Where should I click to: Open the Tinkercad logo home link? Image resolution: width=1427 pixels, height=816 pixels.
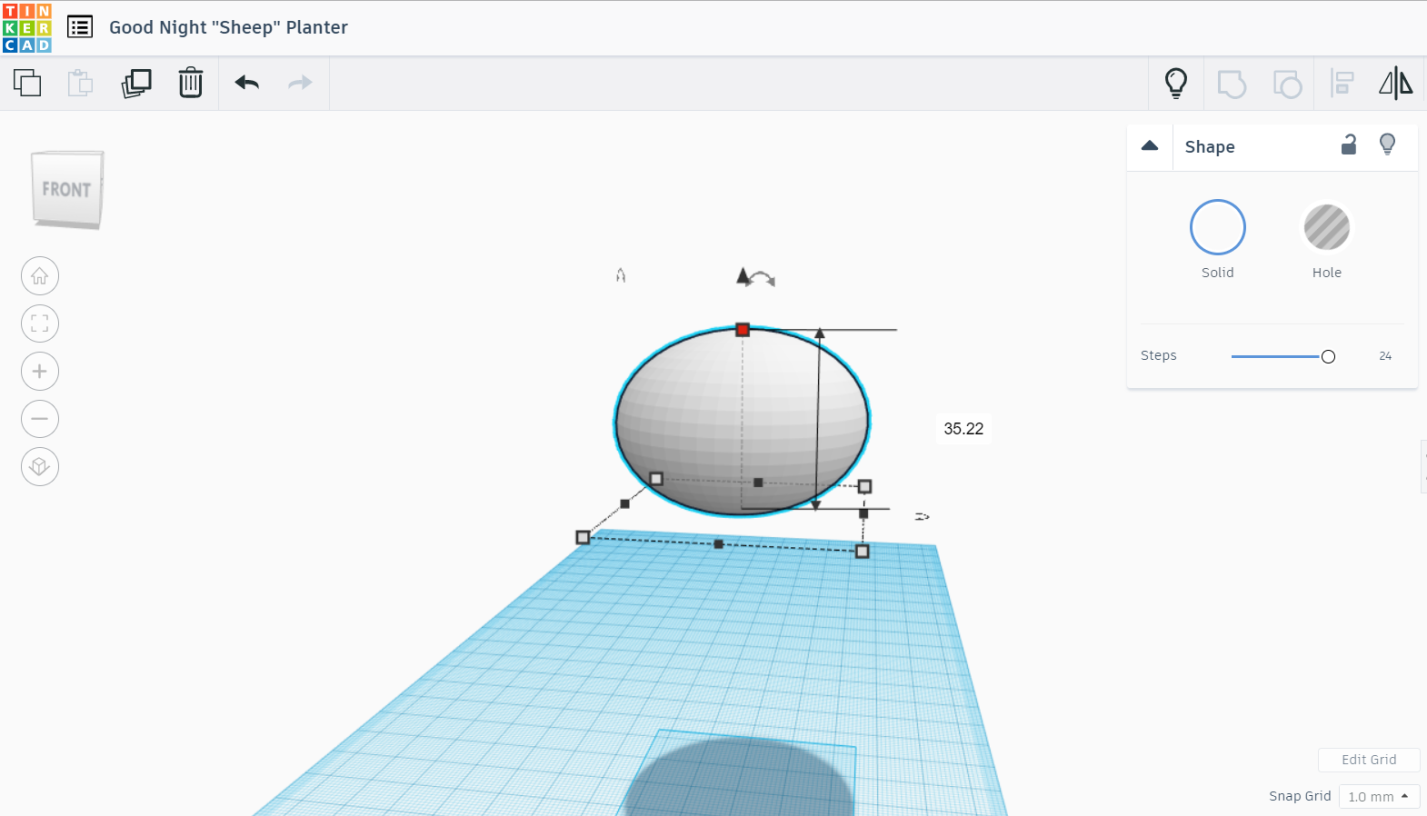[x=27, y=27]
